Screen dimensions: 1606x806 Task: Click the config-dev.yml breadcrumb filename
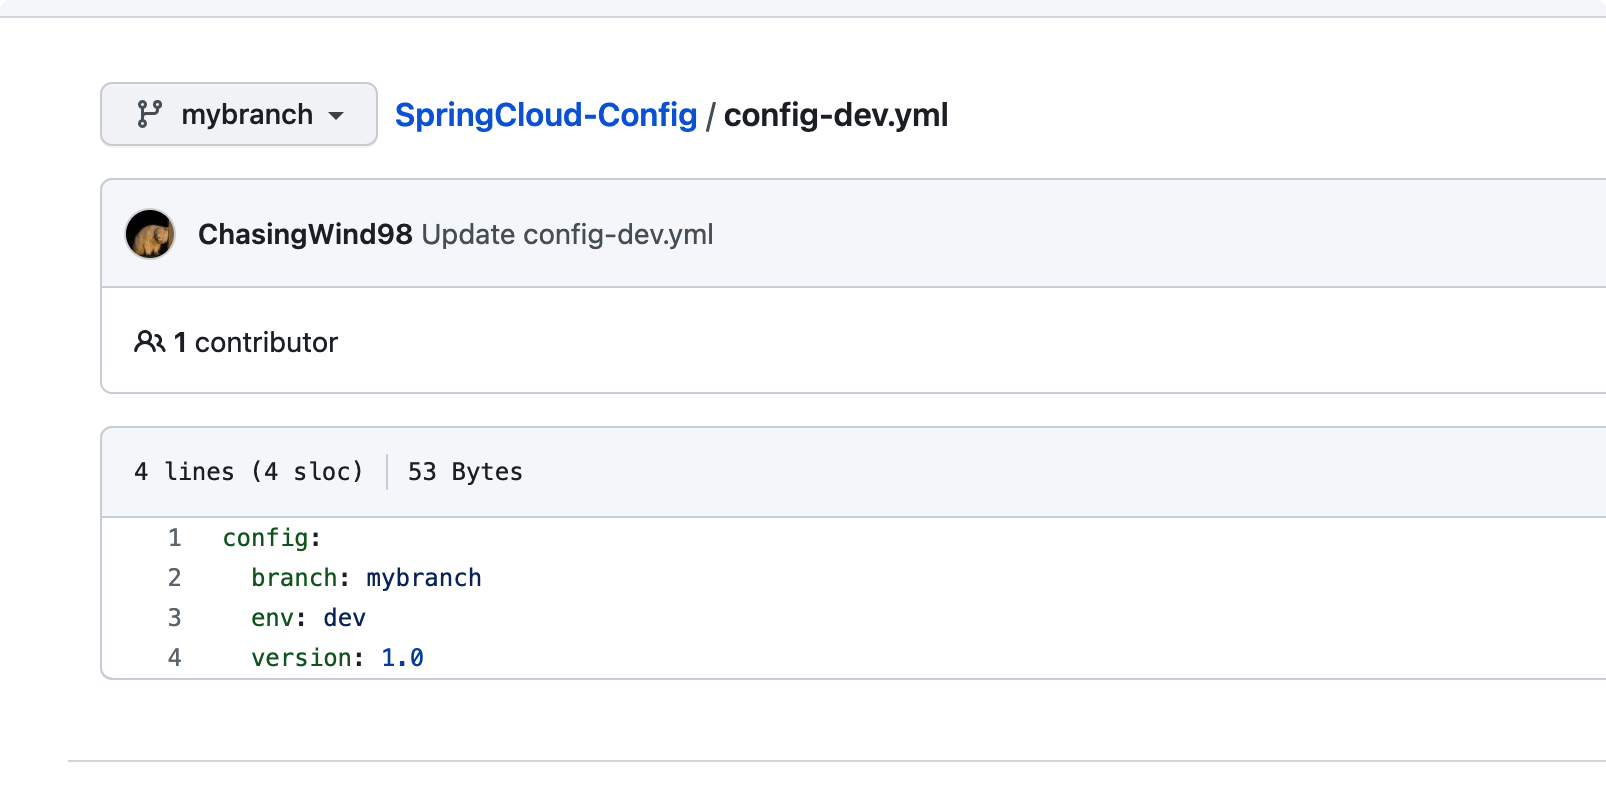coord(835,115)
